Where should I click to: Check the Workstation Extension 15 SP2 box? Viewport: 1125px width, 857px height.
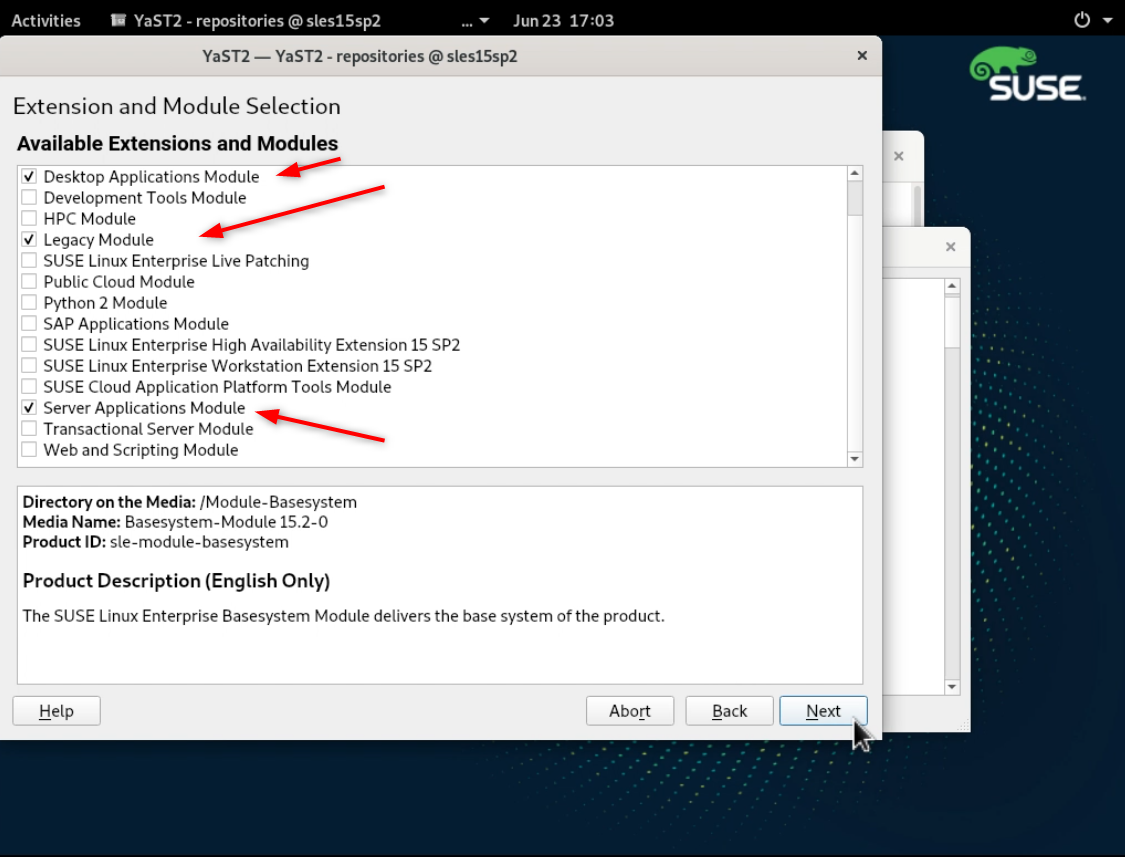point(29,365)
